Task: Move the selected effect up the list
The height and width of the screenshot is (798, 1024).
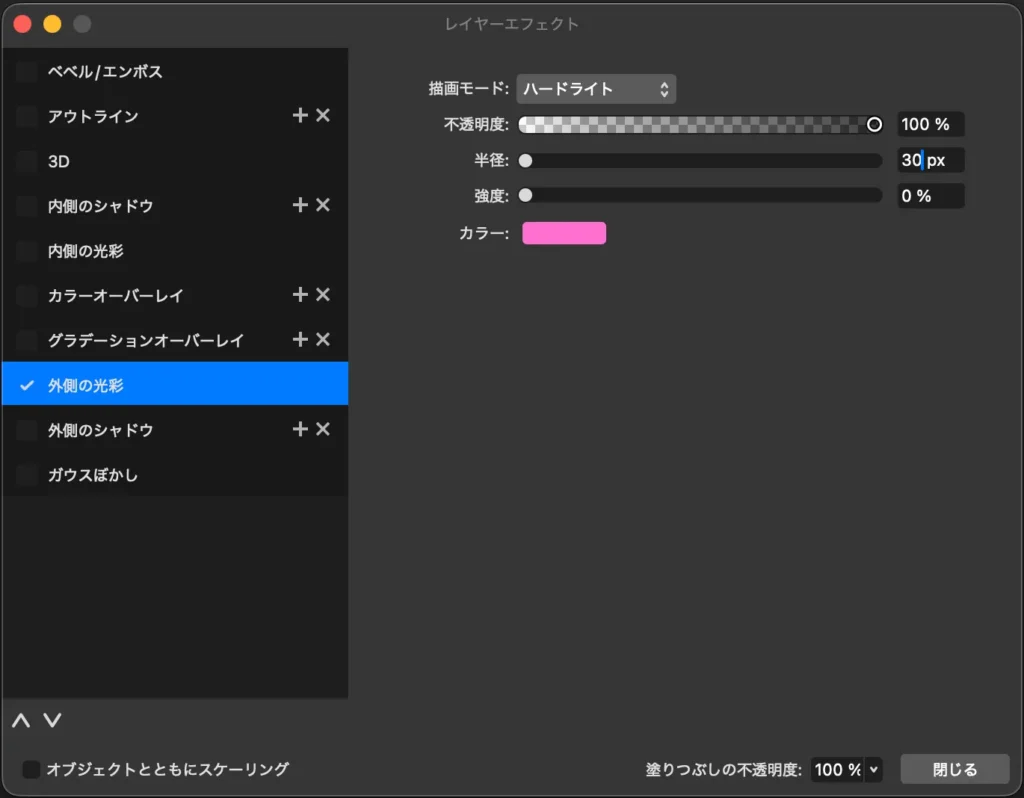Action: (x=19, y=720)
